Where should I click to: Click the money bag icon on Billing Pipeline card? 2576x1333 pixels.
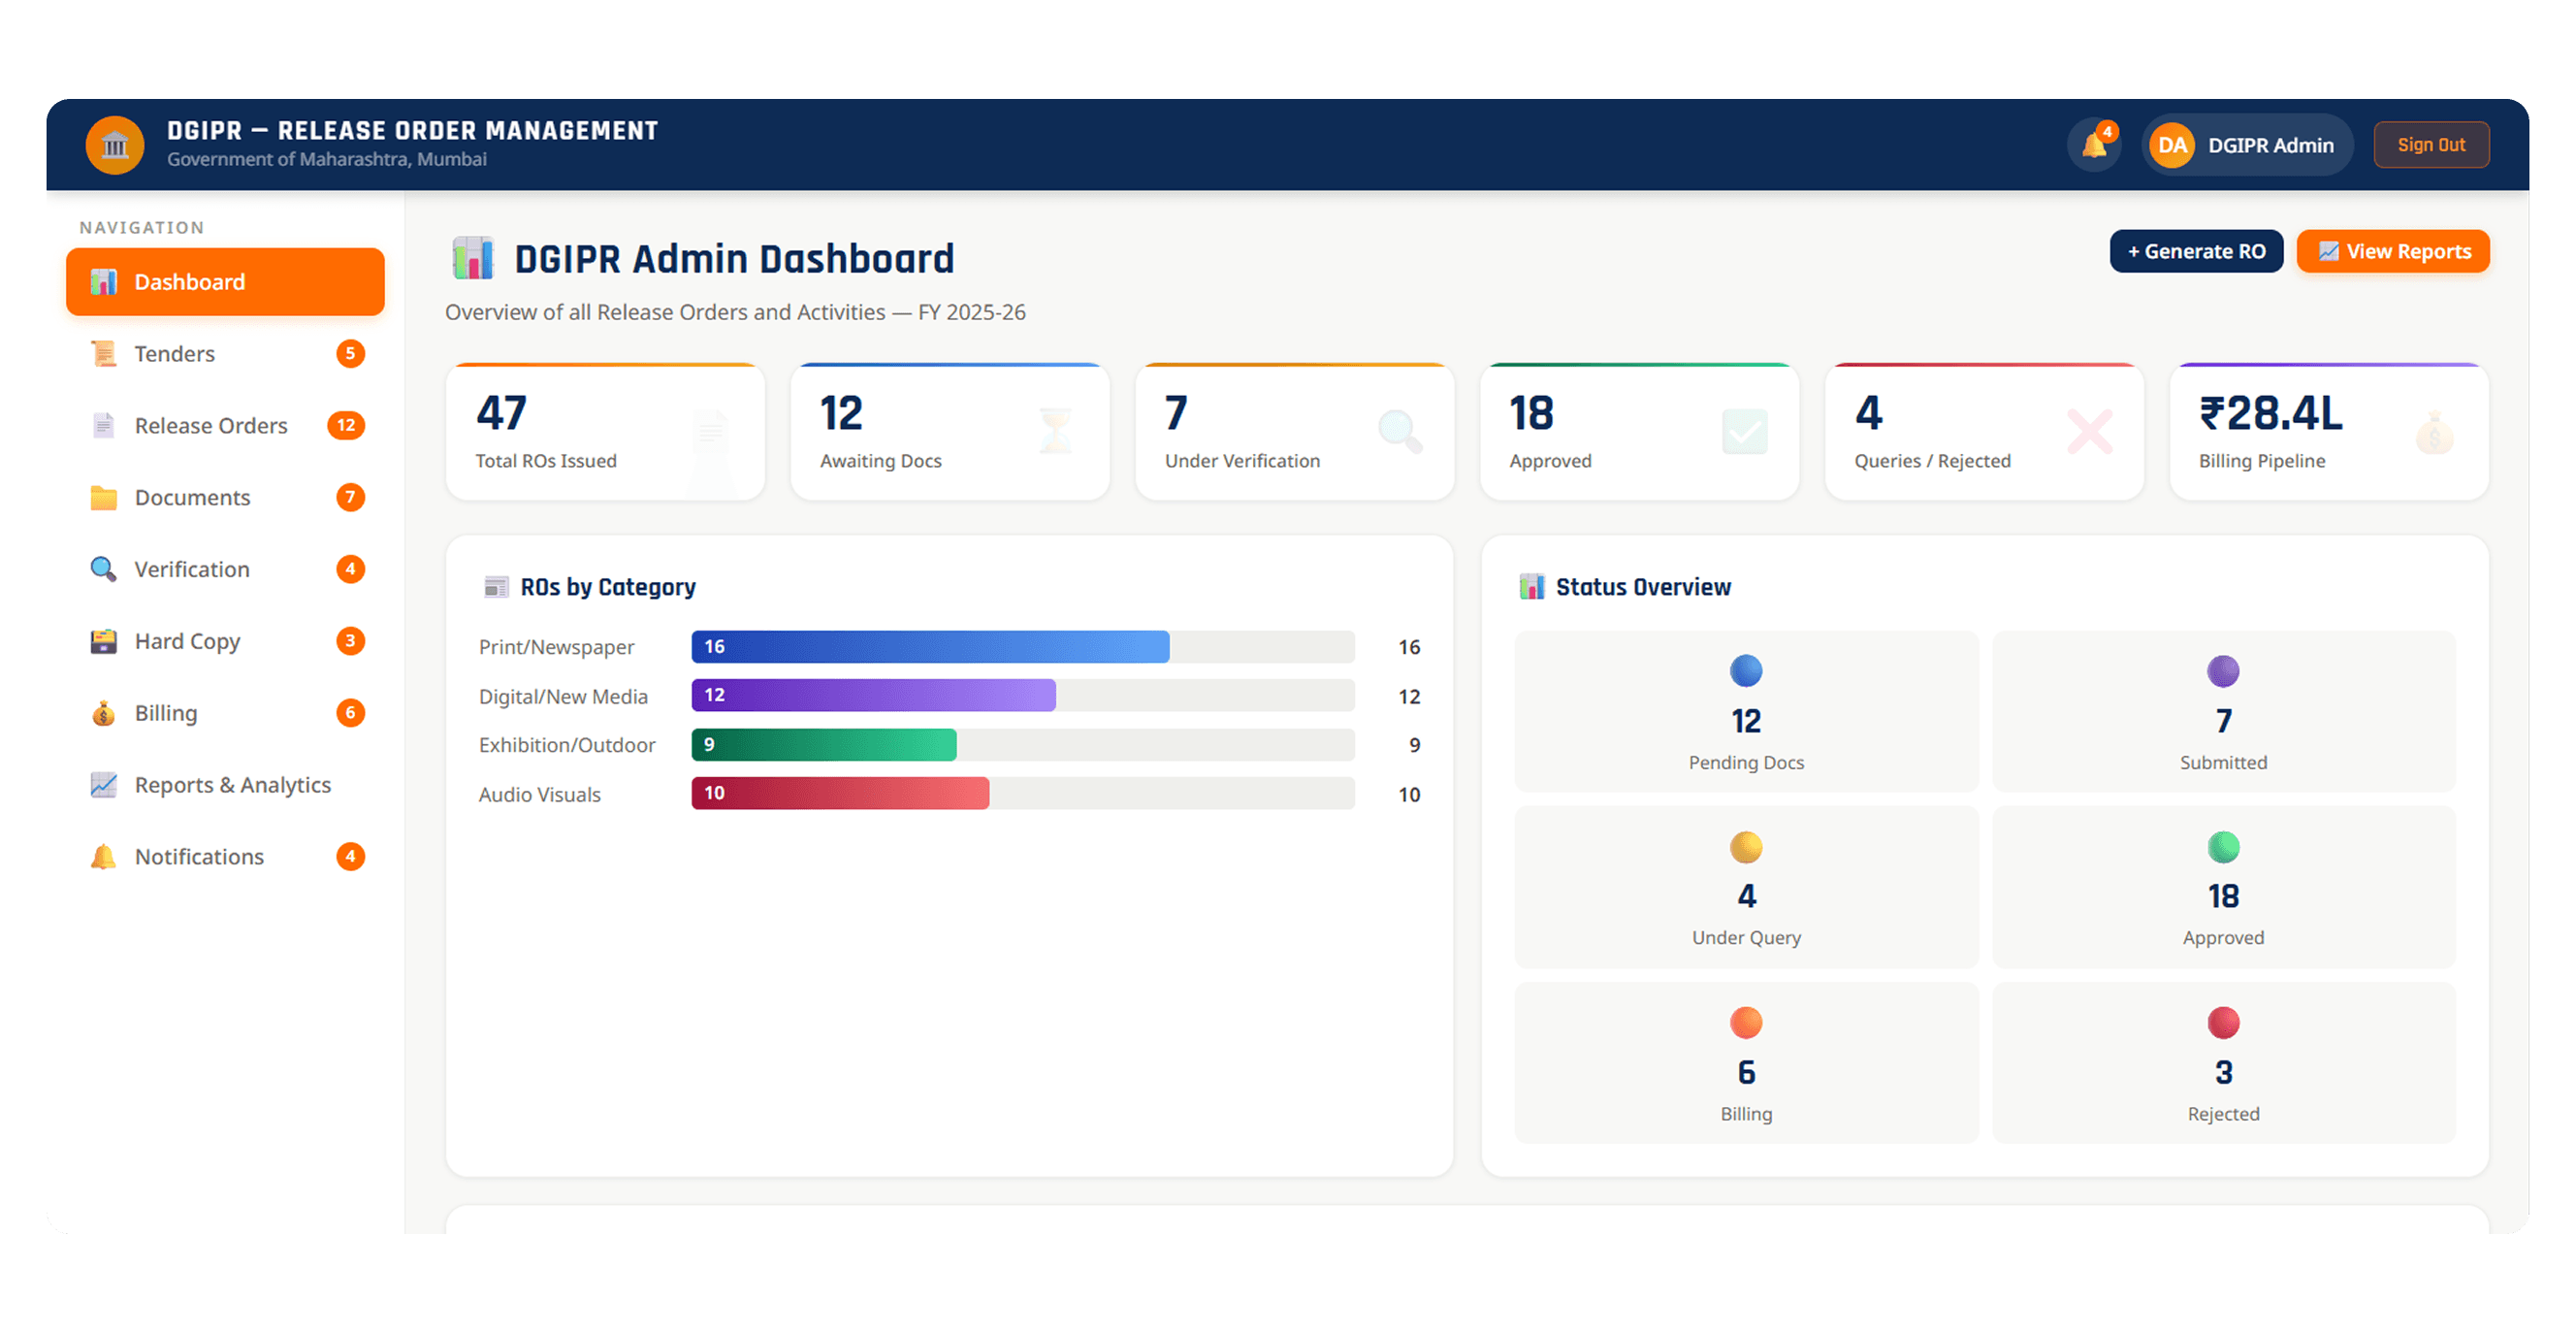click(2434, 432)
